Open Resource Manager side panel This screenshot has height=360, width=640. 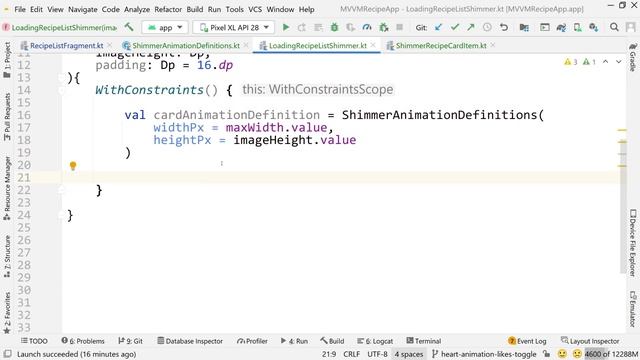(7, 189)
